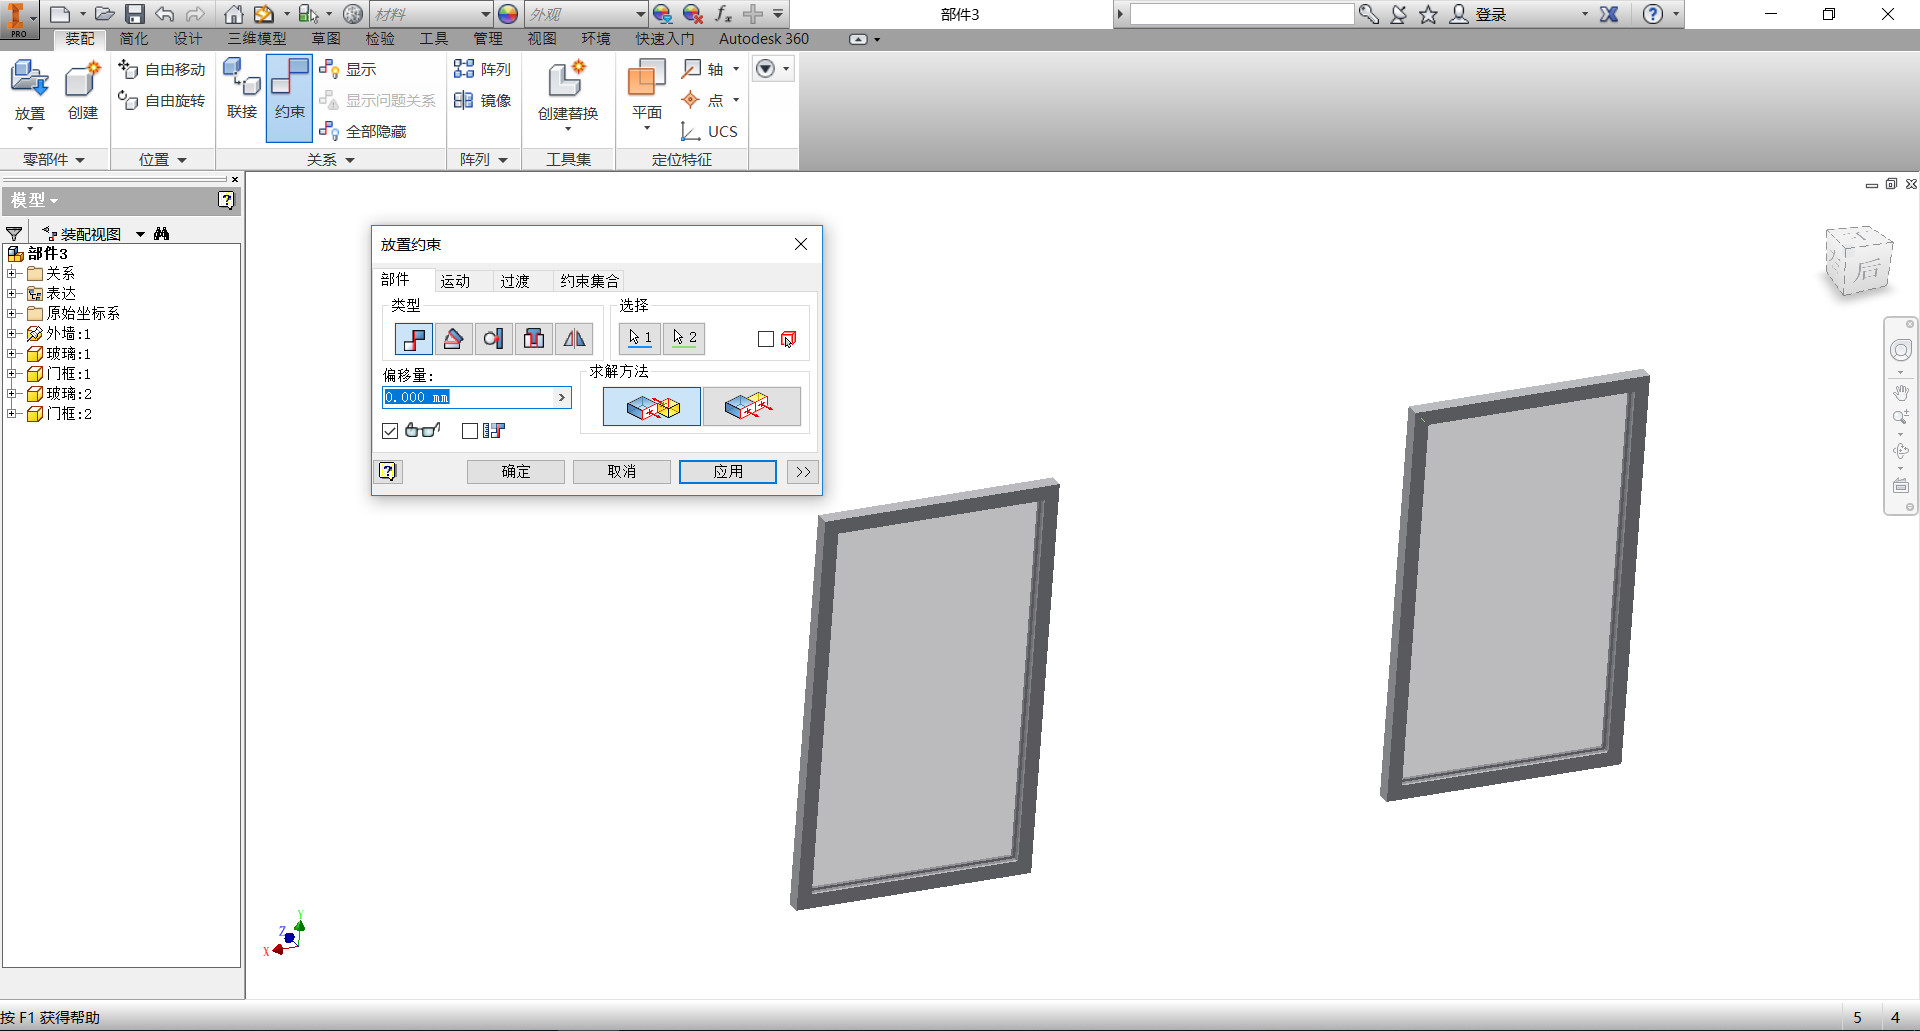This screenshot has width=1920, height=1031.
Task: Click the 阵列 pattern tool
Action: coord(482,69)
